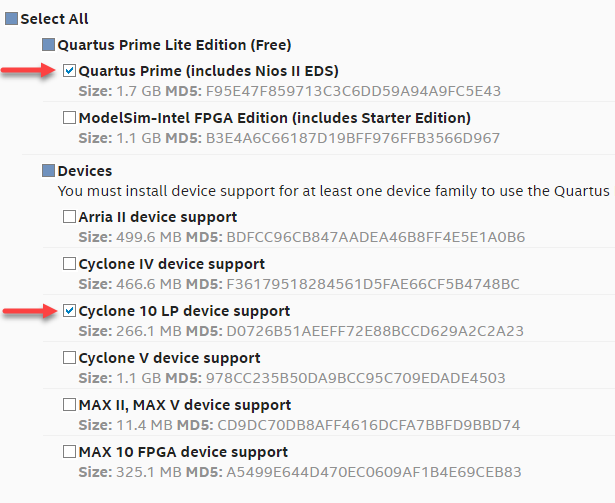Click the 'Devices' heading text
This screenshot has width=615, height=503.
(85, 171)
